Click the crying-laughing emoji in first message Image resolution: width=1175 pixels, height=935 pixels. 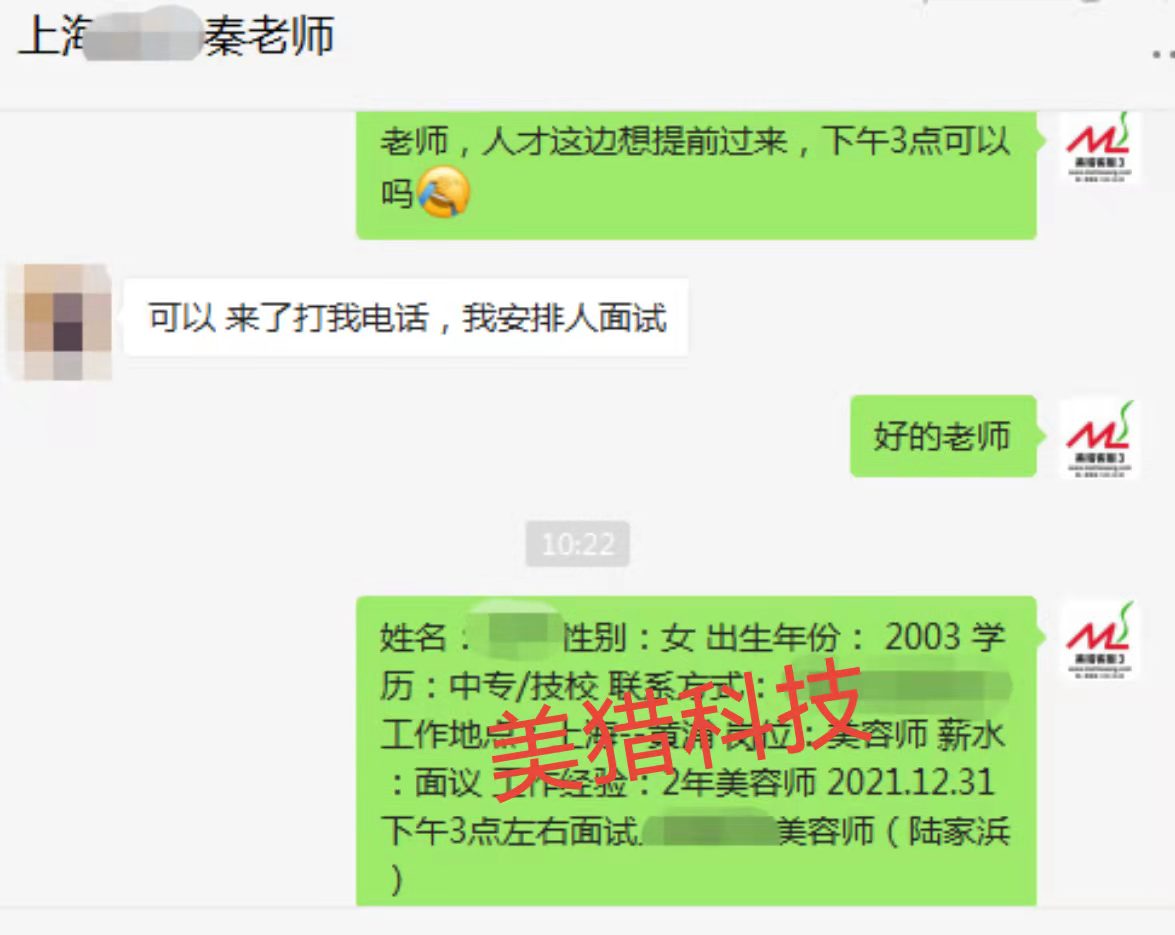point(443,193)
